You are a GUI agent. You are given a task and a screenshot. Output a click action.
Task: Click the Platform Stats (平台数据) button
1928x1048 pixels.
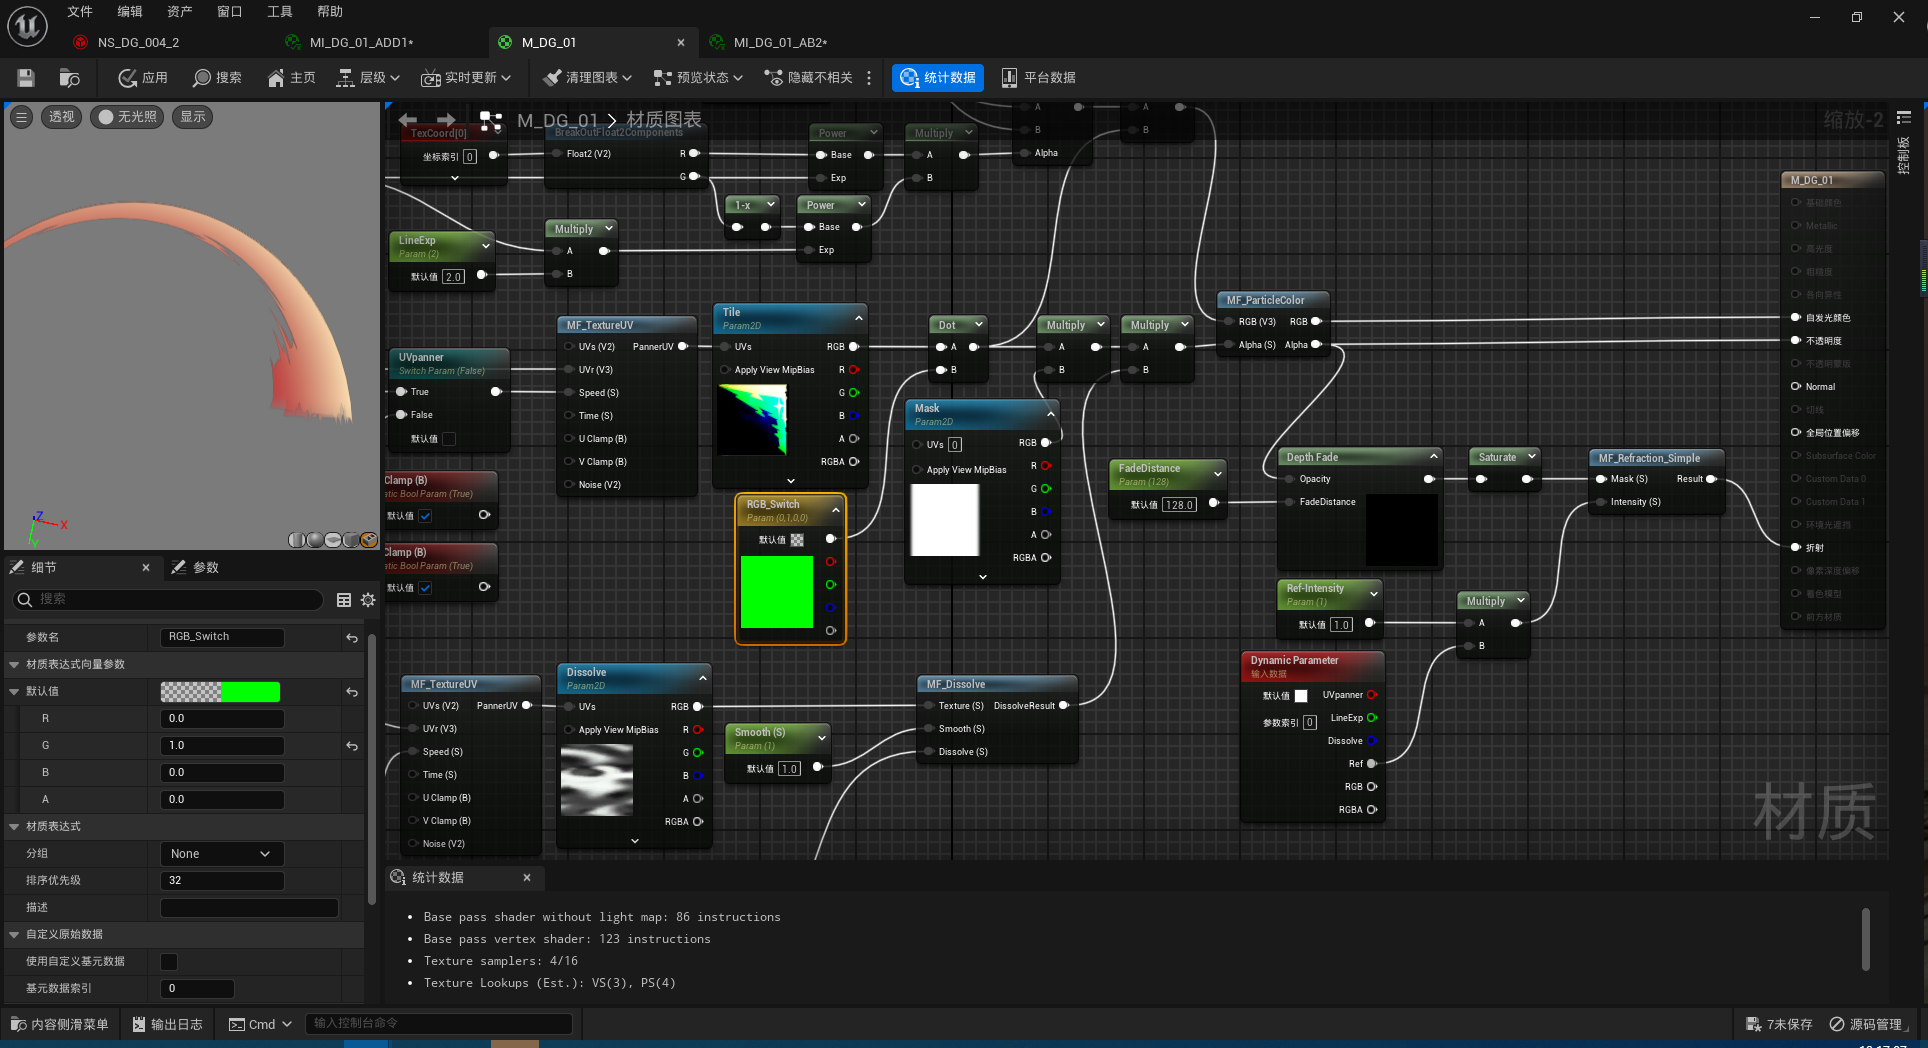[1038, 78]
